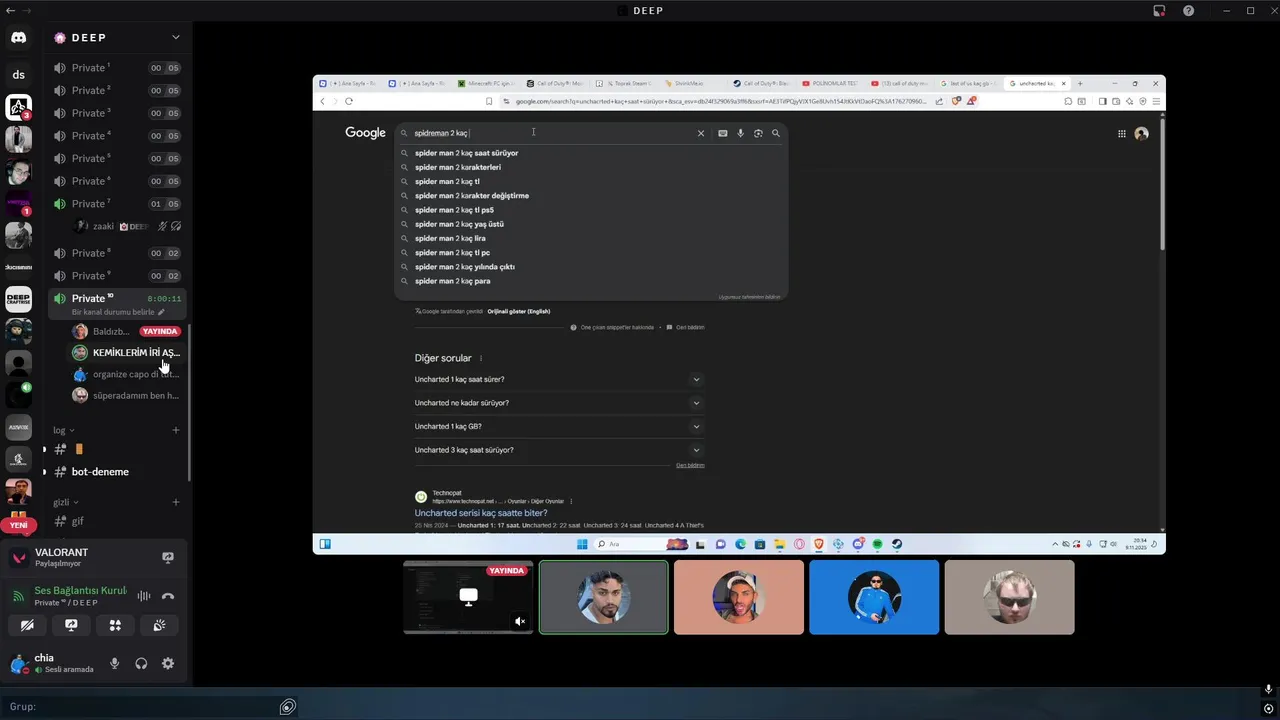Click Google Lens image search icon in stream
This screenshot has width=1280, height=720.
pyautogui.click(x=758, y=133)
